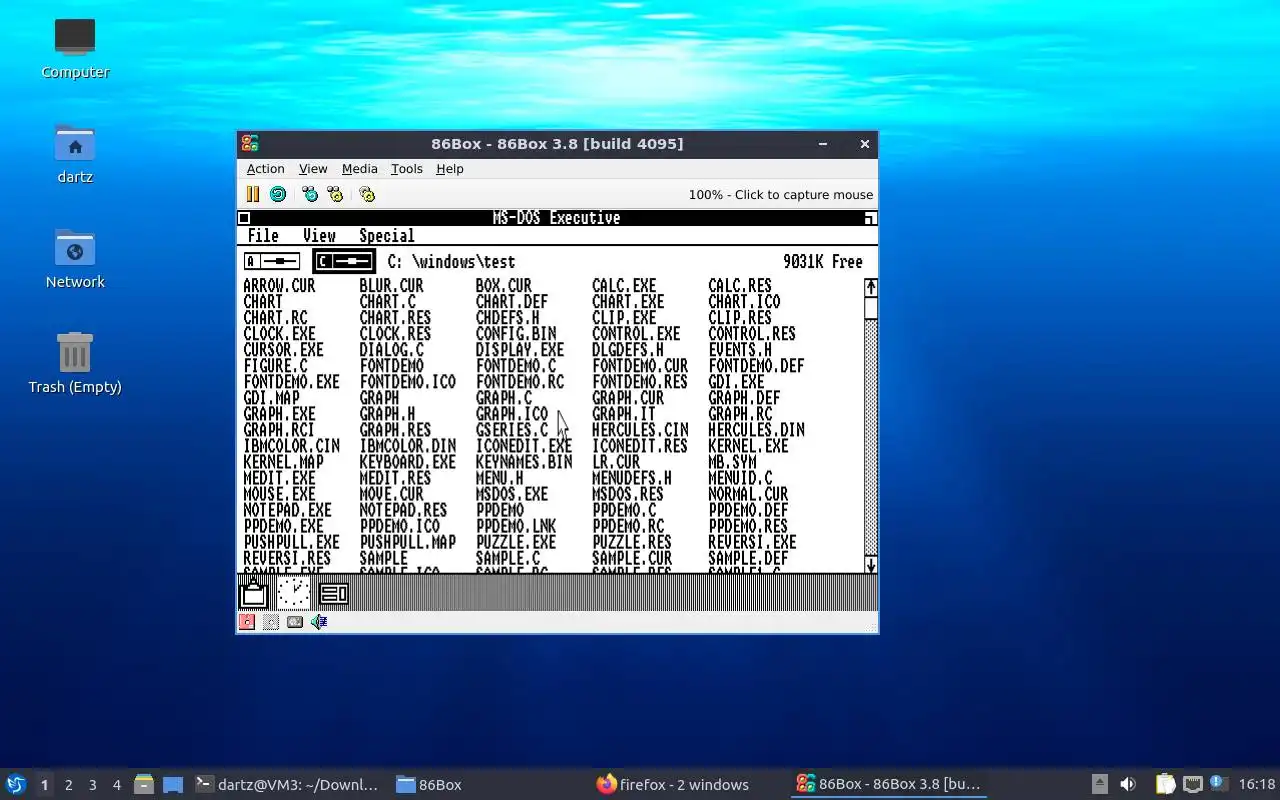Click the minimized Clipboard icon
Viewport: 1280px width, 800px height.
pos(254,593)
